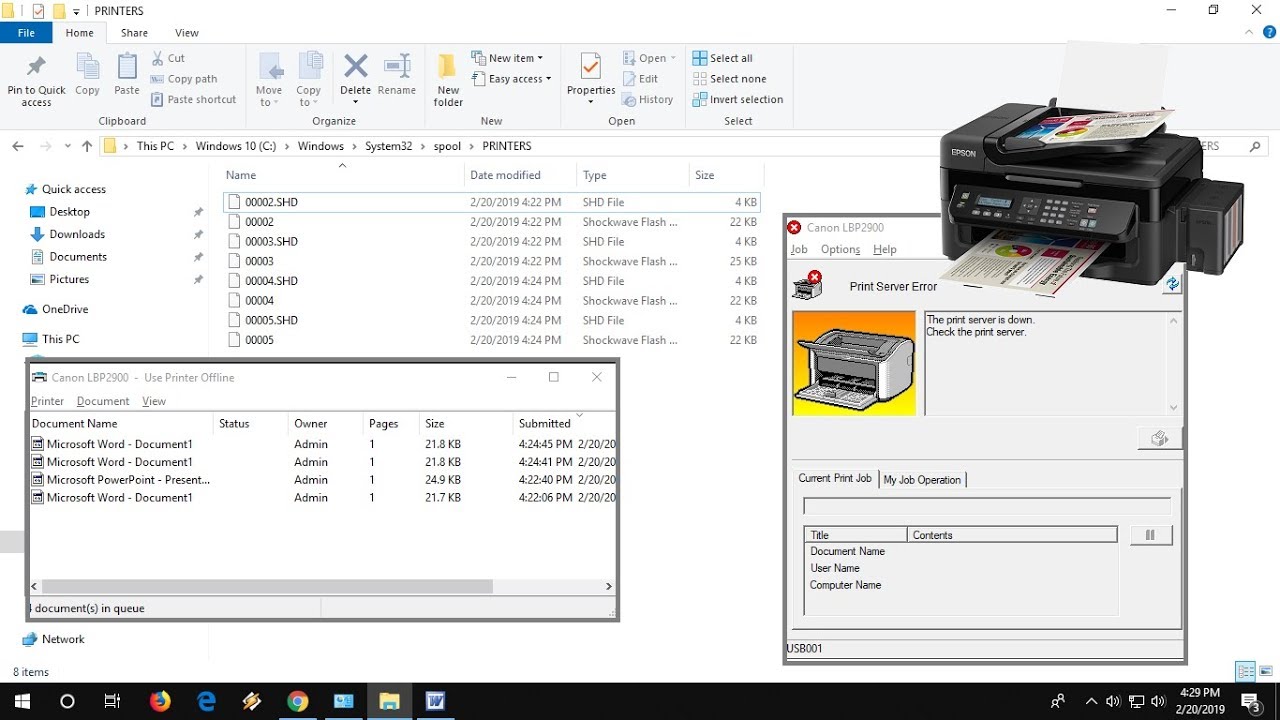The height and width of the screenshot is (720, 1280).
Task: Open the Windows Start menu
Action: (x=21, y=701)
